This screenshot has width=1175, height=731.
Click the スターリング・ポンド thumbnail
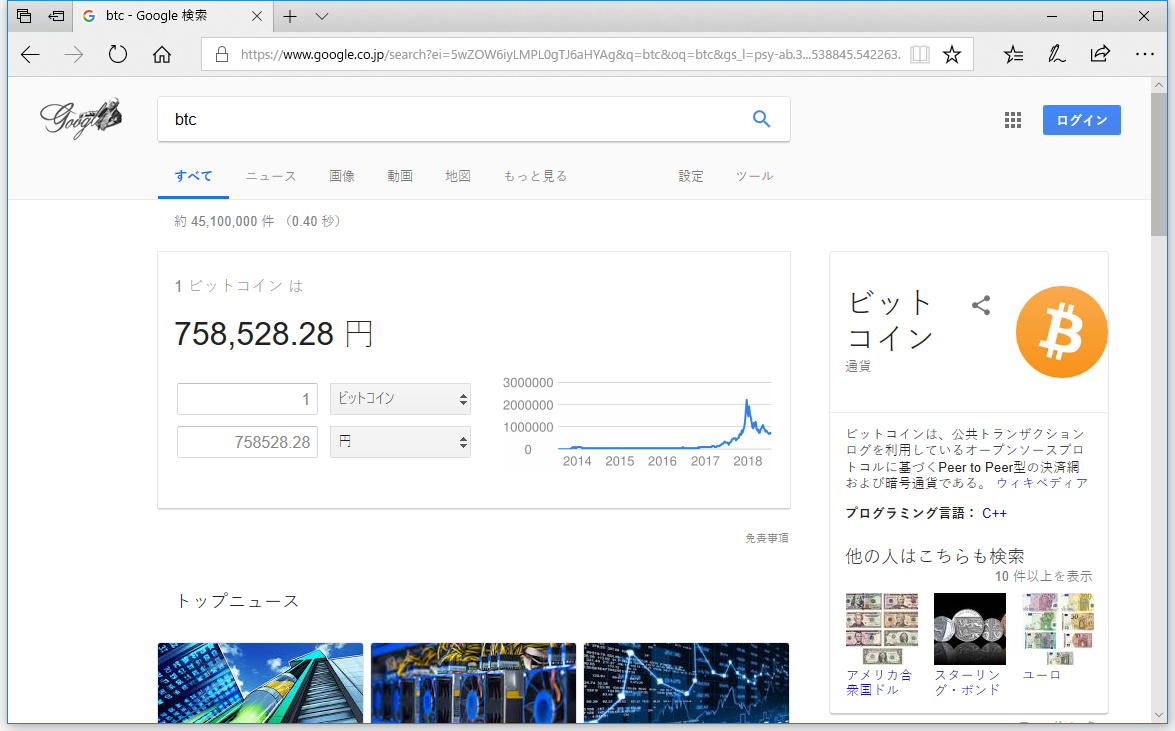coord(969,628)
